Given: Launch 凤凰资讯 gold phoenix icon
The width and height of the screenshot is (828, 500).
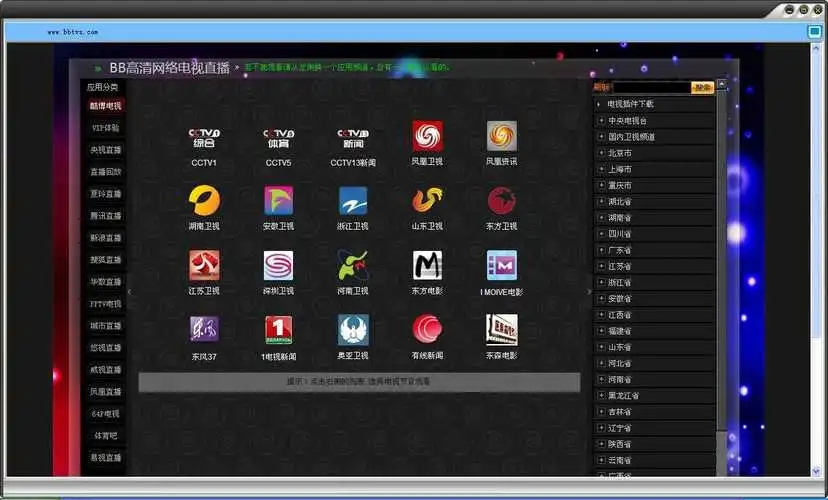Looking at the screenshot, I should point(502,136).
